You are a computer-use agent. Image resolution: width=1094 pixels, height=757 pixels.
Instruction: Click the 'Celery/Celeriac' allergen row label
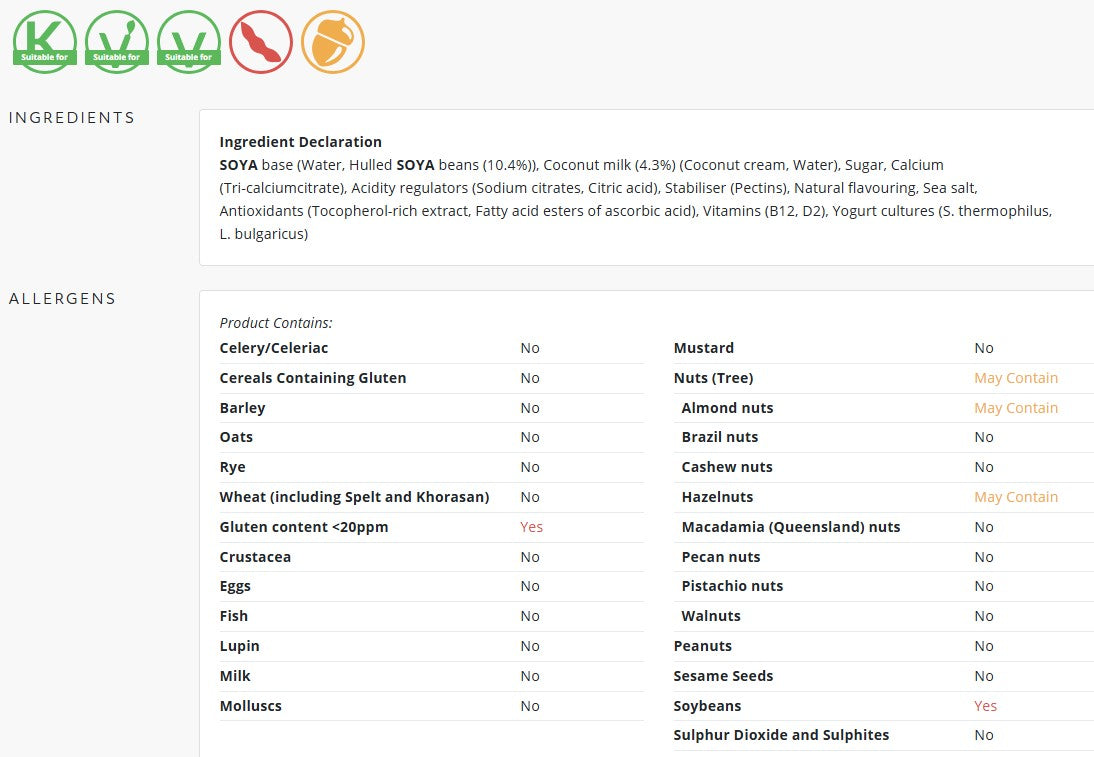point(274,347)
